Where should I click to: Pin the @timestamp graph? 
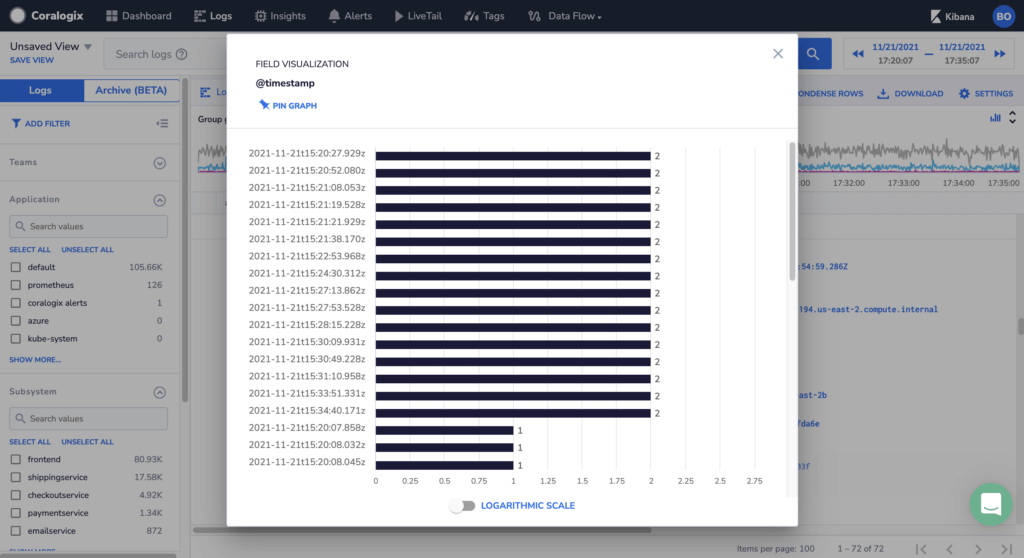click(288, 105)
